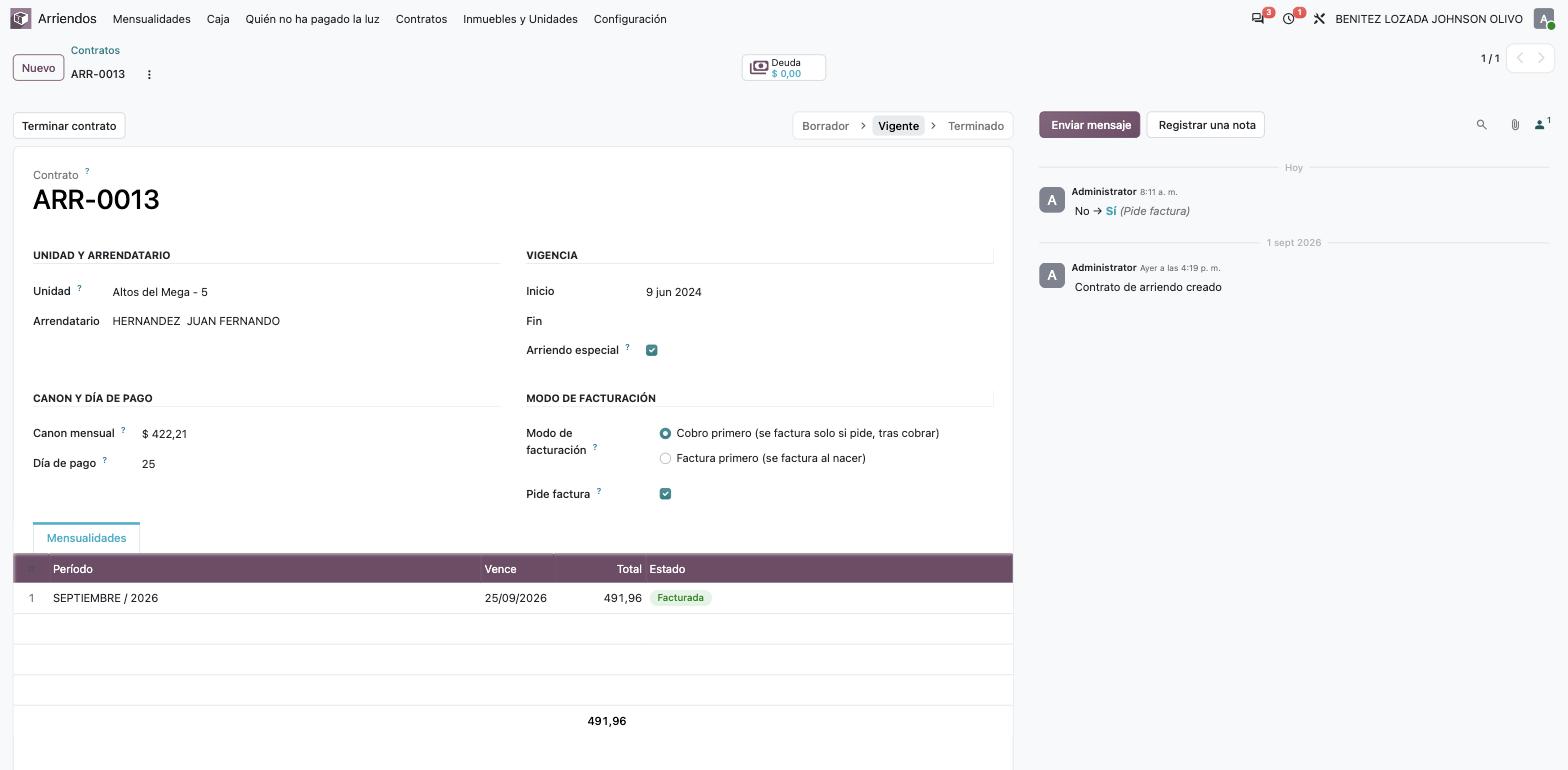Open the Arrendatario field dropdown
This screenshot has width=1568, height=770.
304,321
